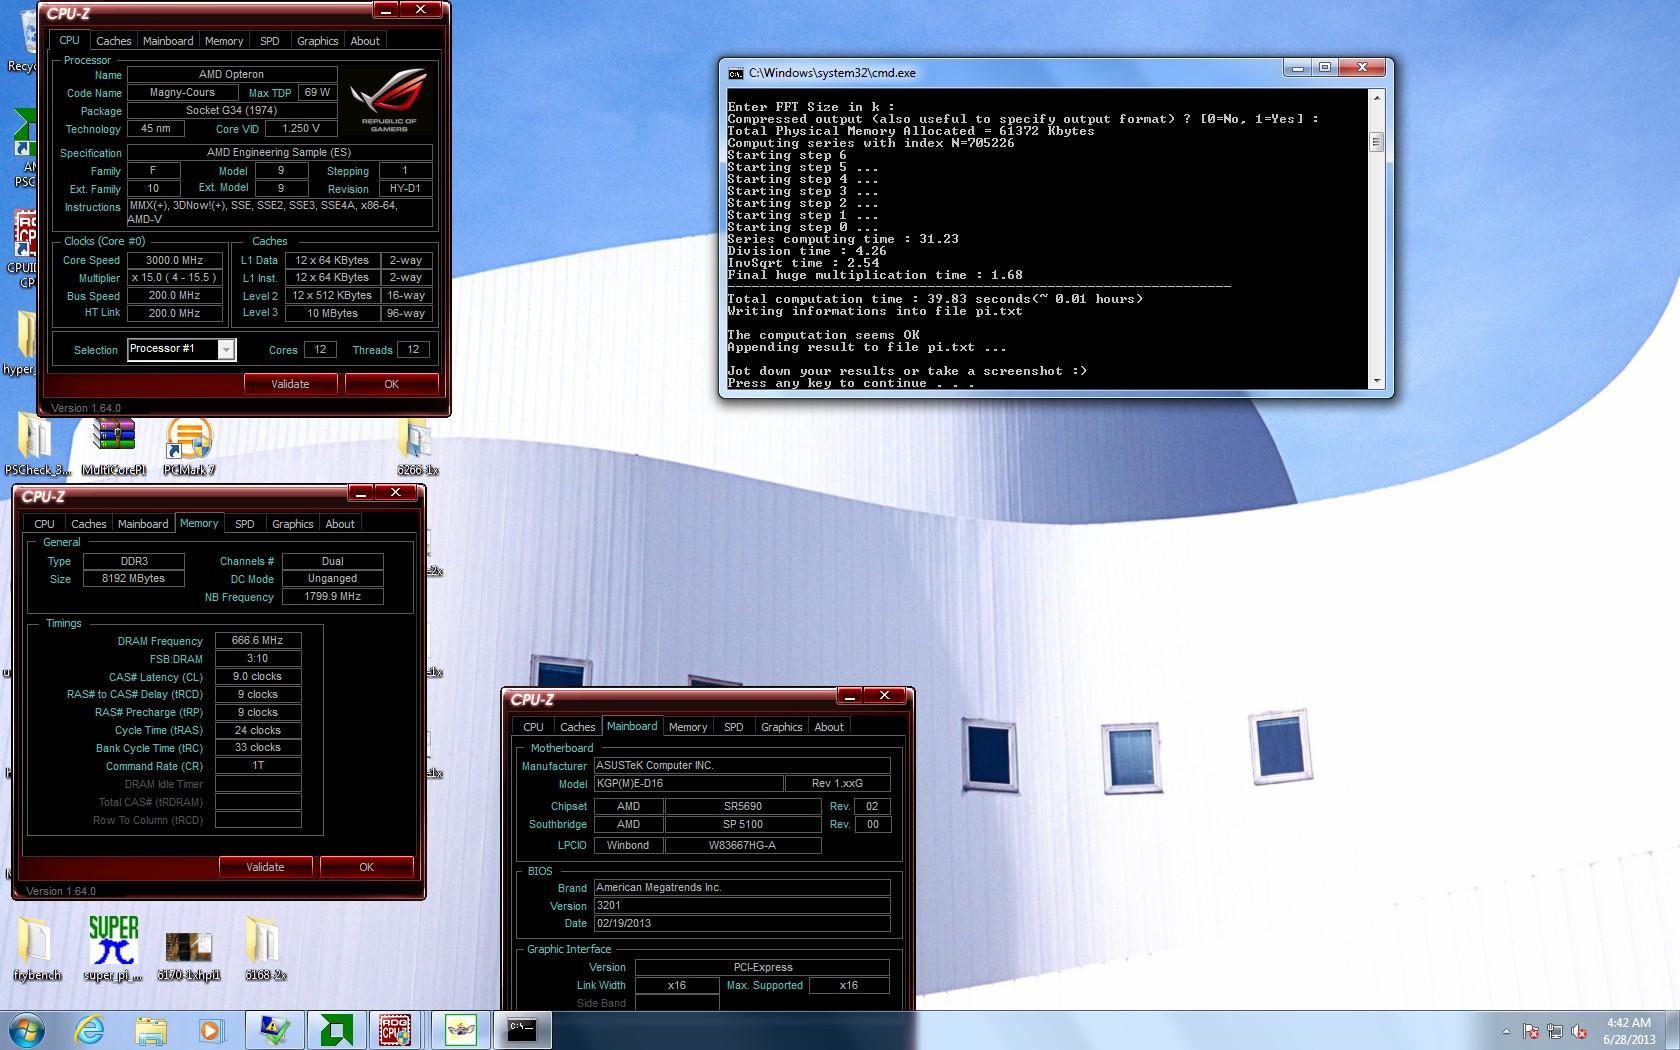Image resolution: width=1680 pixels, height=1050 pixels.
Task: Open Caches tab in Mainboard CPU-Z window
Action: point(577,727)
